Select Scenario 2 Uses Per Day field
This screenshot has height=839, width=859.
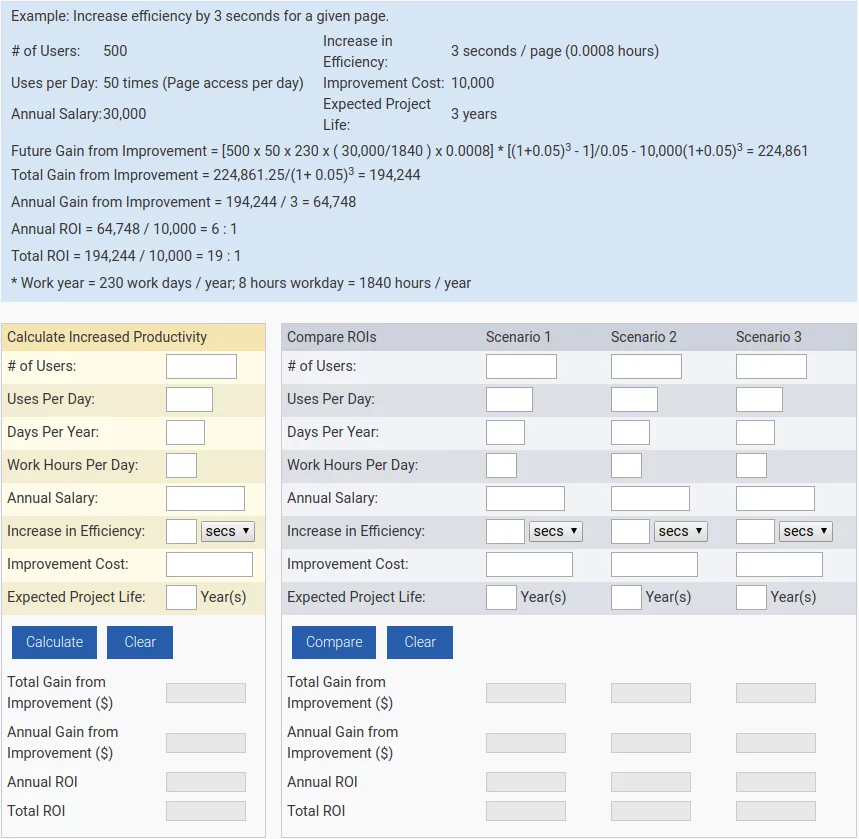tap(634, 399)
